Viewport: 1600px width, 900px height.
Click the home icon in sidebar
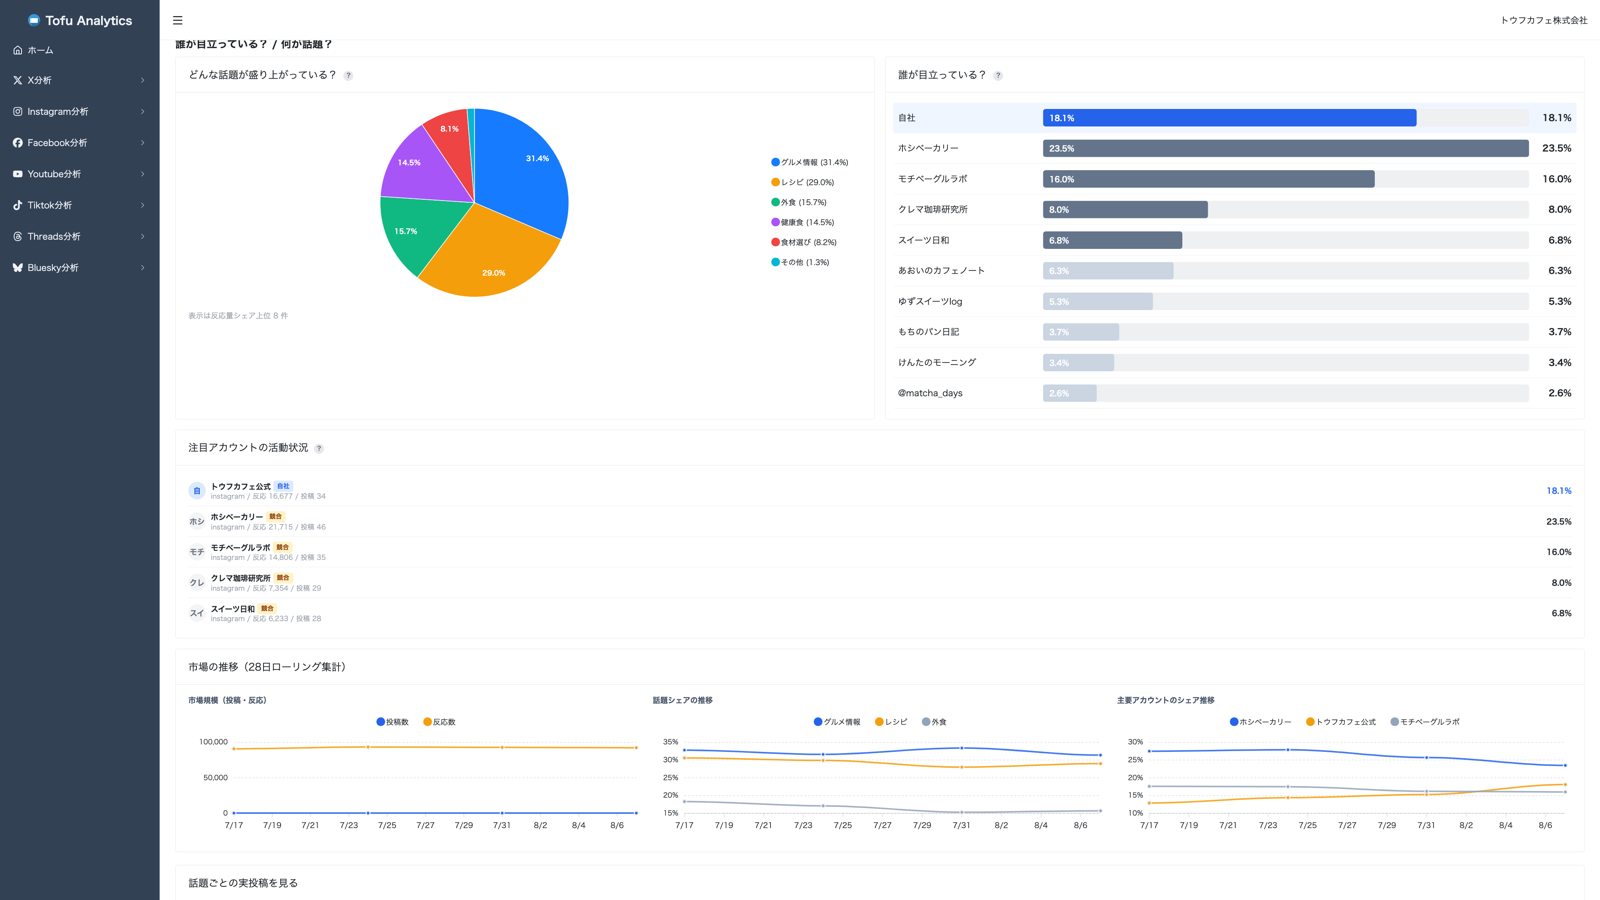pos(17,50)
